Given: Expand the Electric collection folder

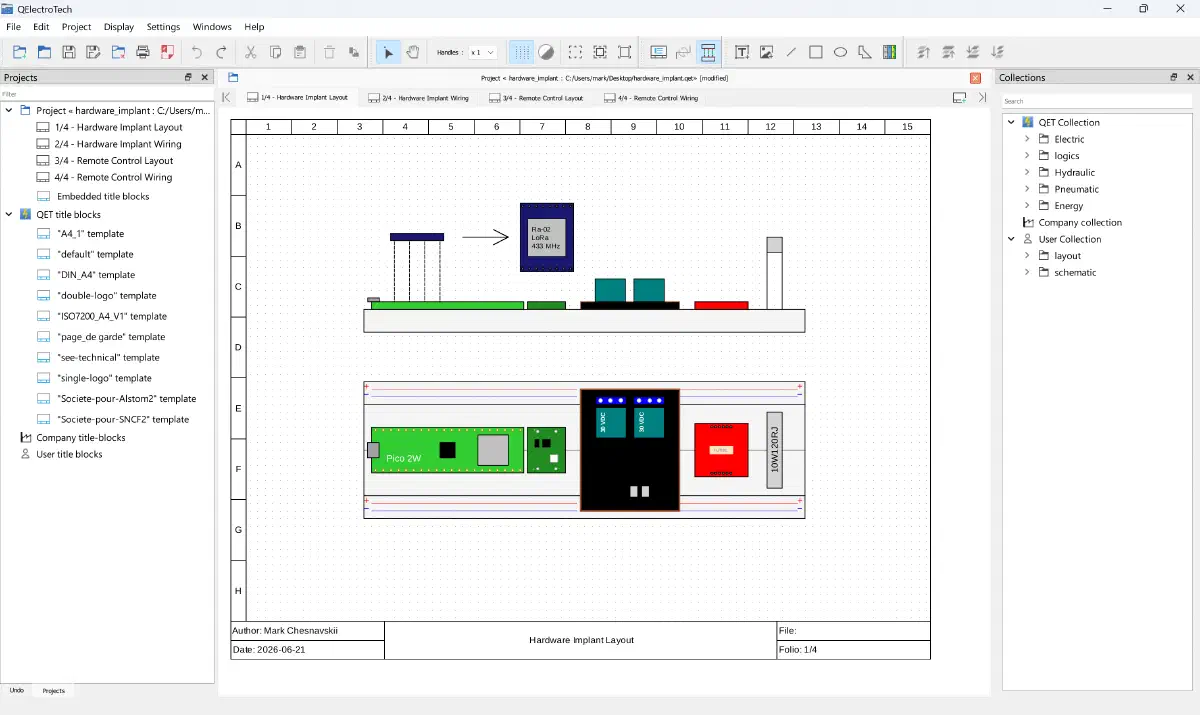Looking at the screenshot, I should coord(1027,139).
